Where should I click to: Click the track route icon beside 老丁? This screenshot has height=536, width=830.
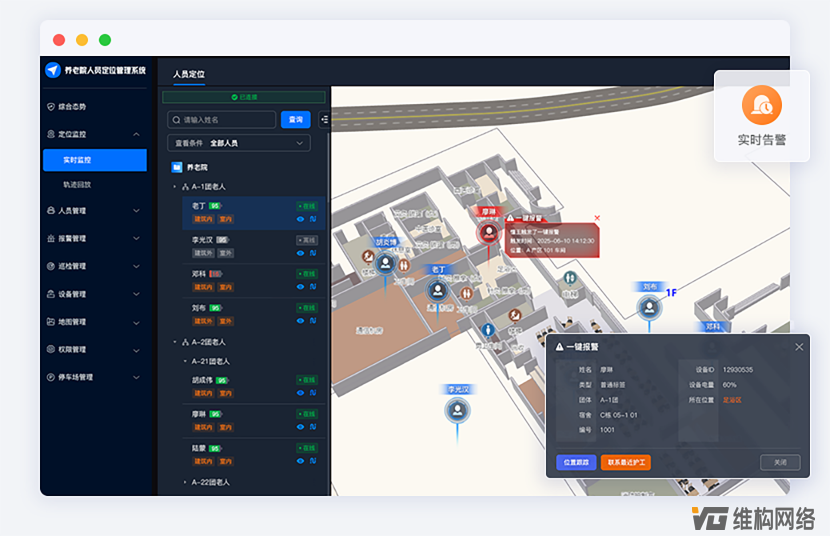click(313, 219)
